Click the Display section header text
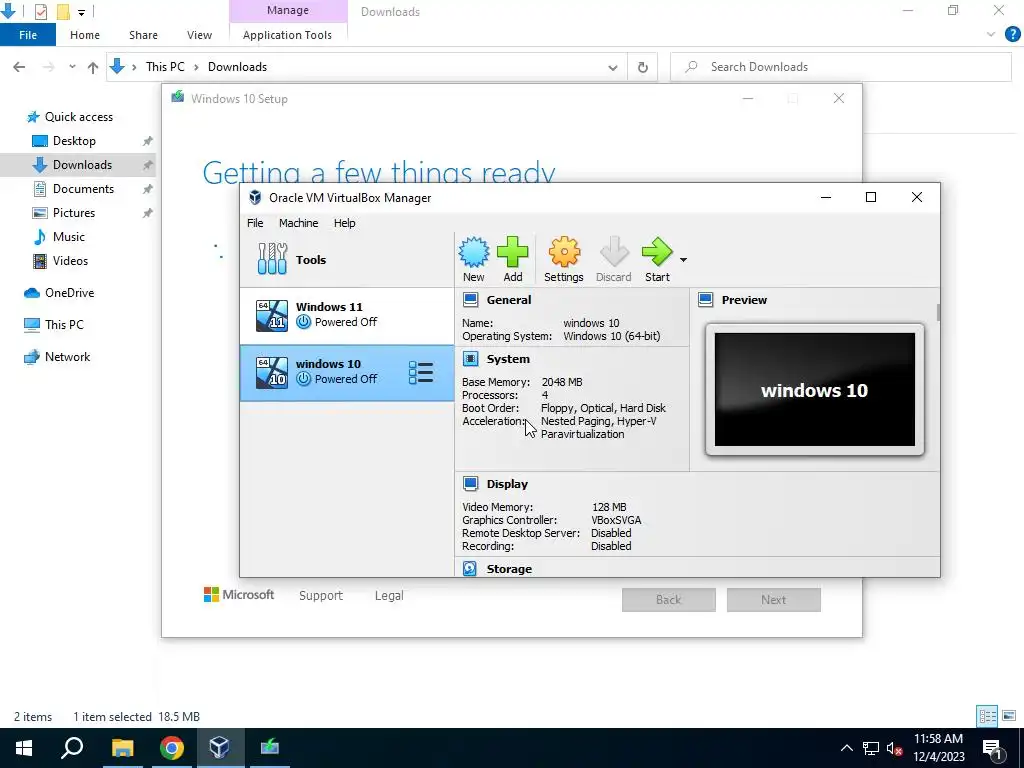This screenshot has height=768, width=1024. point(507,484)
